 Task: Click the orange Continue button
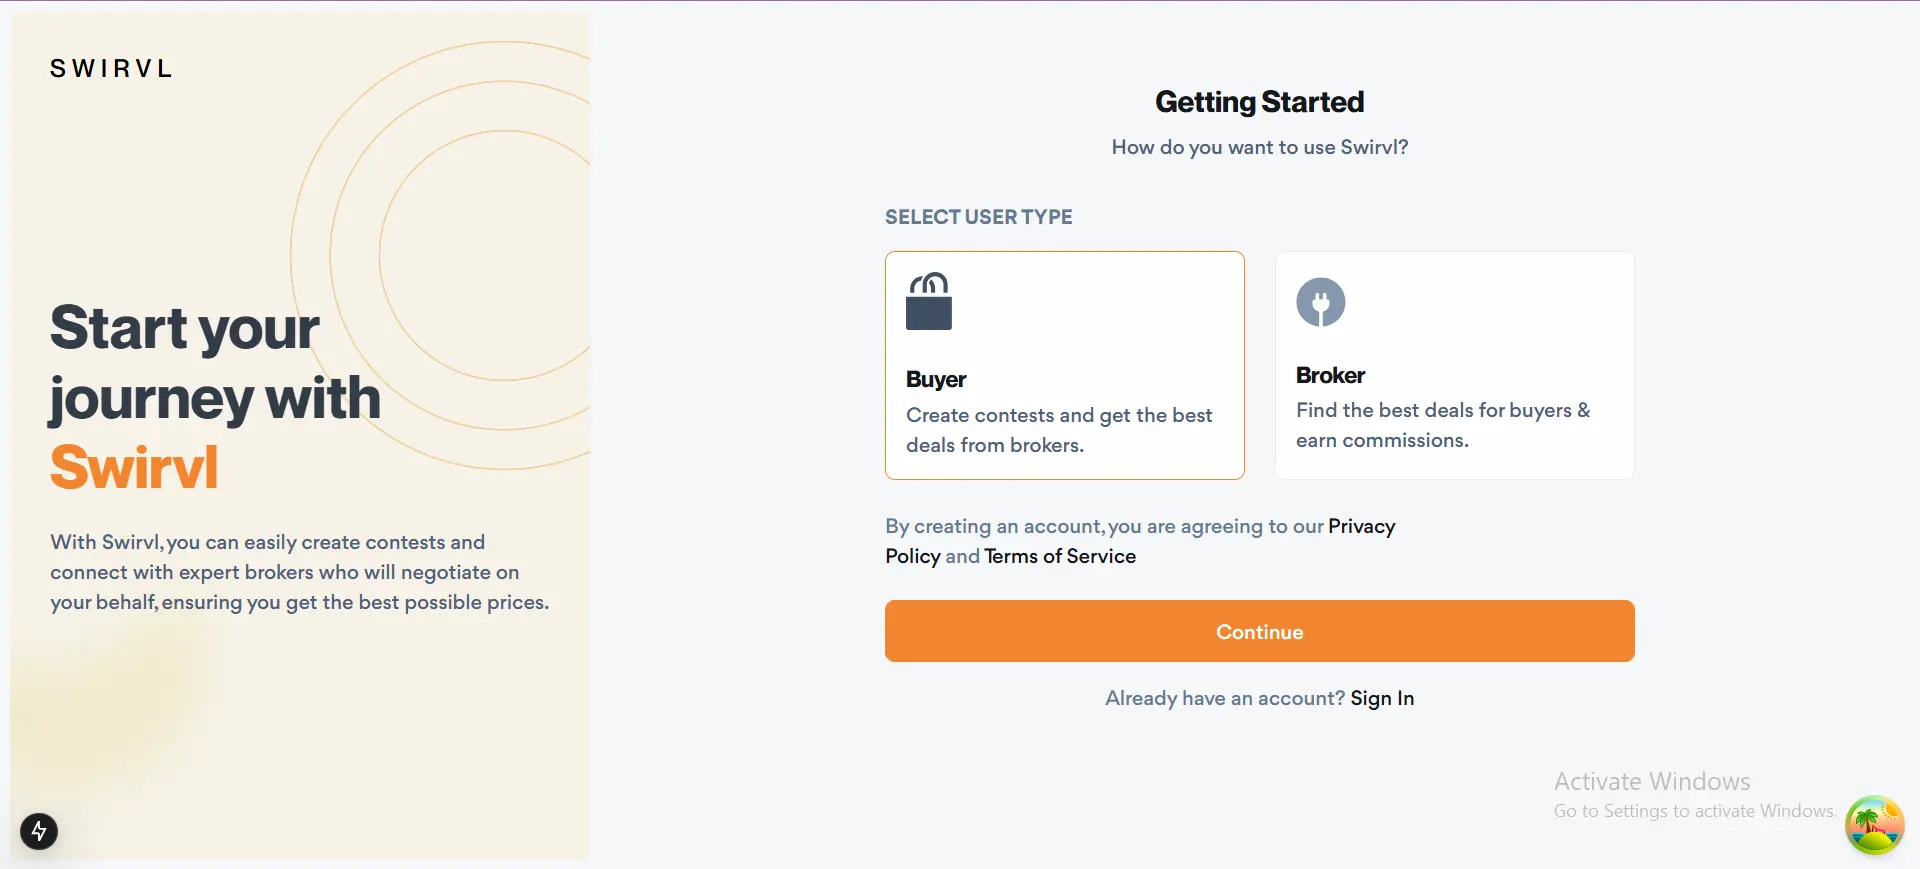[1260, 631]
